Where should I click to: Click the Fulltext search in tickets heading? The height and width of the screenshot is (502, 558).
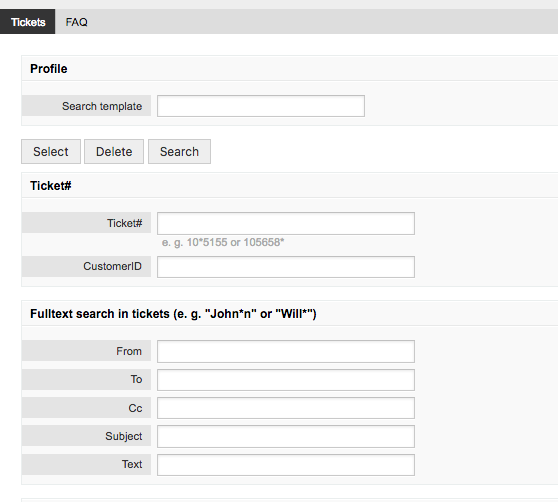[x=173, y=314]
